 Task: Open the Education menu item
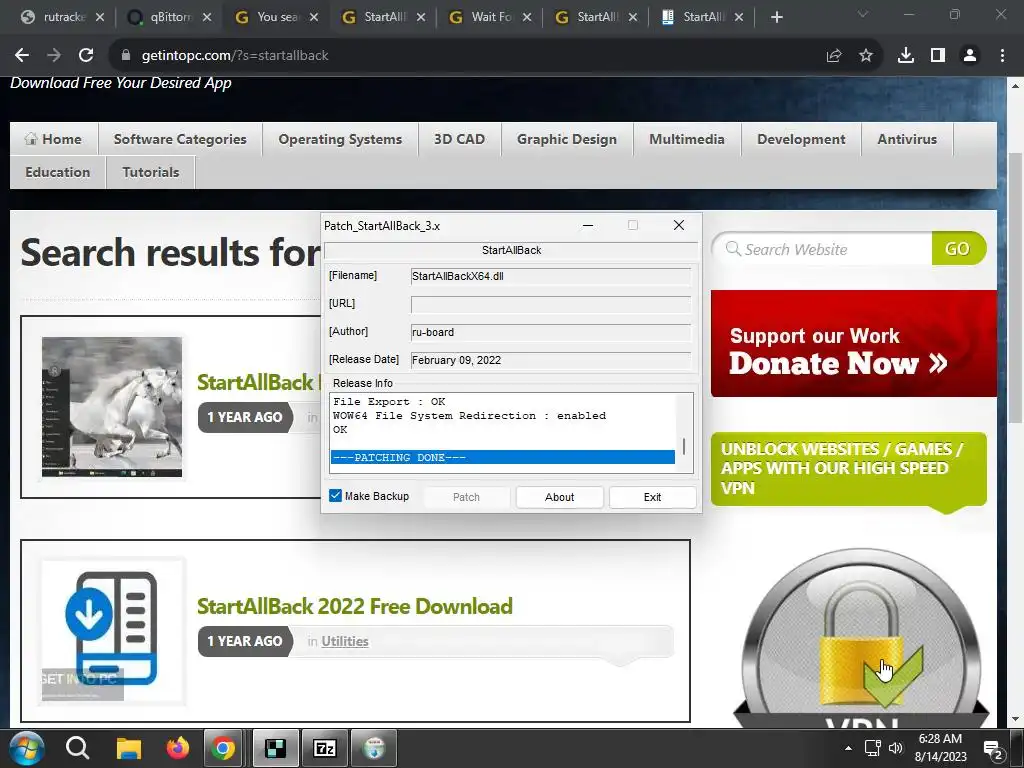(57, 172)
